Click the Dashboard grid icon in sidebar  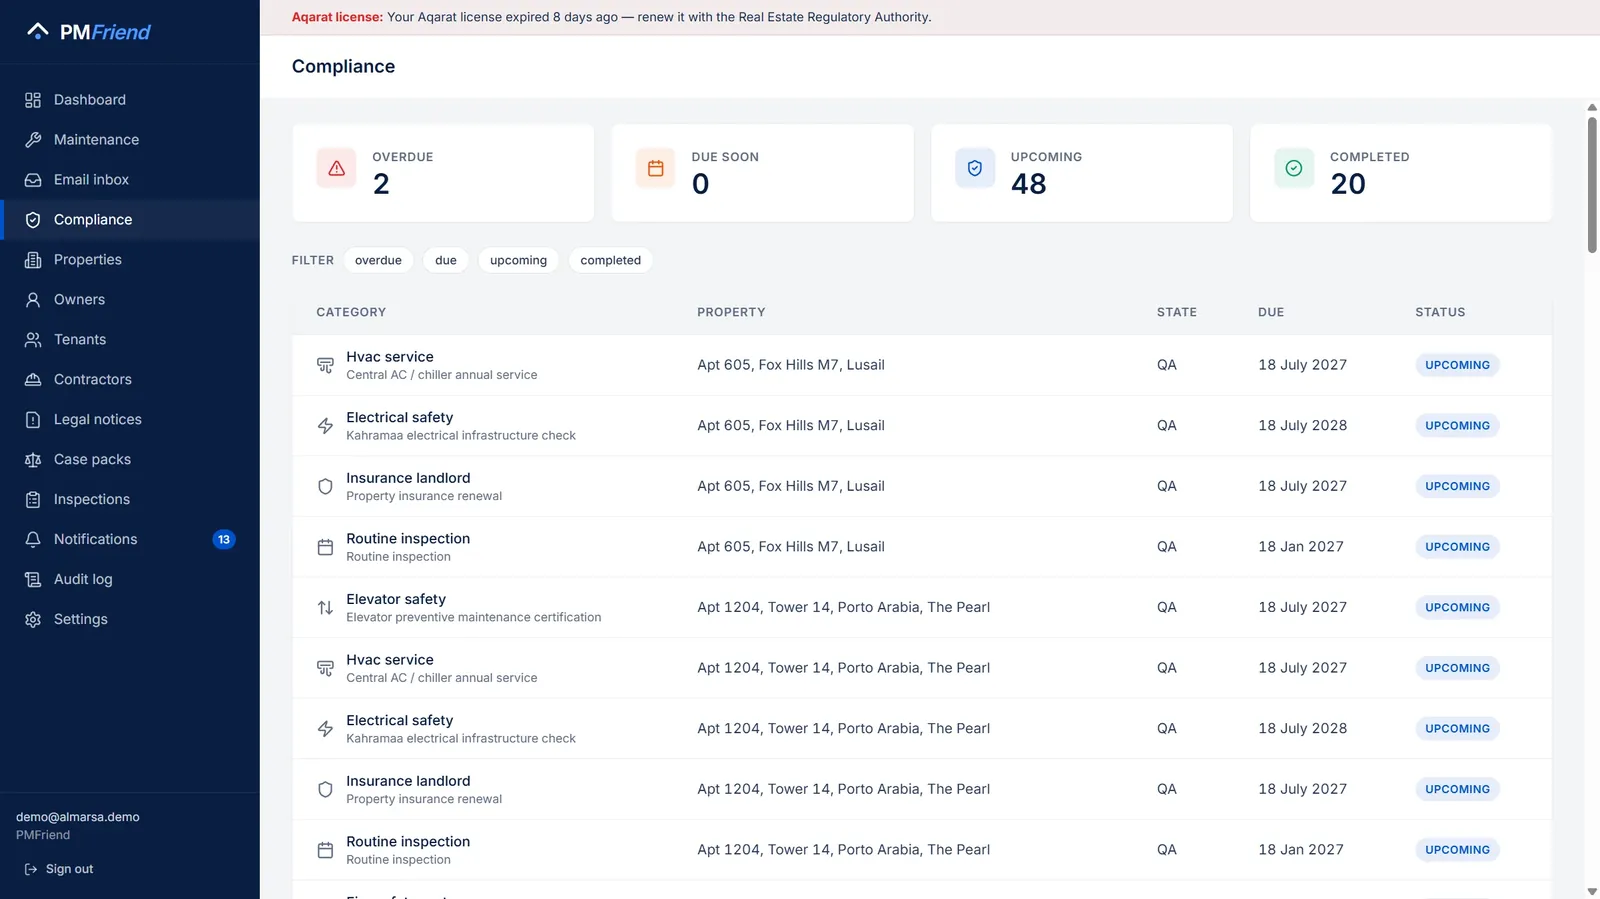[33, 100]
